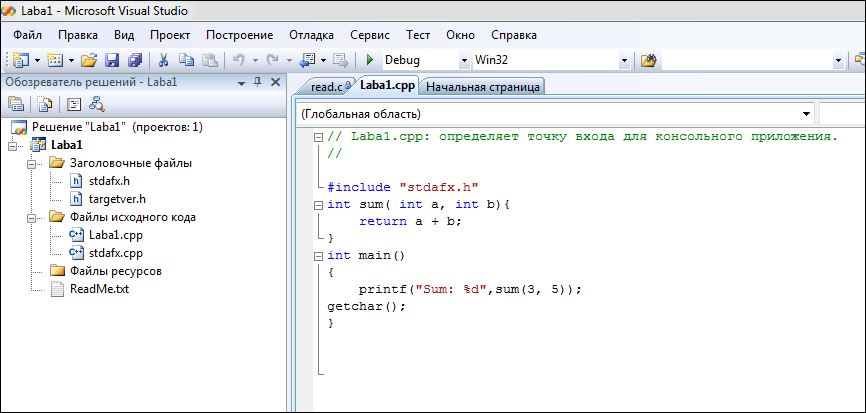
Task: Click the New Project toolbar icon
Action: (x=20, y=60)
